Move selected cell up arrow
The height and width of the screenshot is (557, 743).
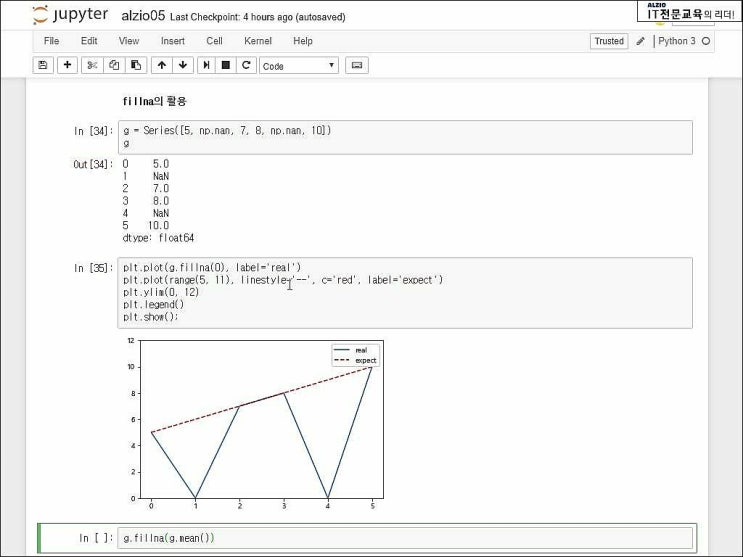(162, 65)
